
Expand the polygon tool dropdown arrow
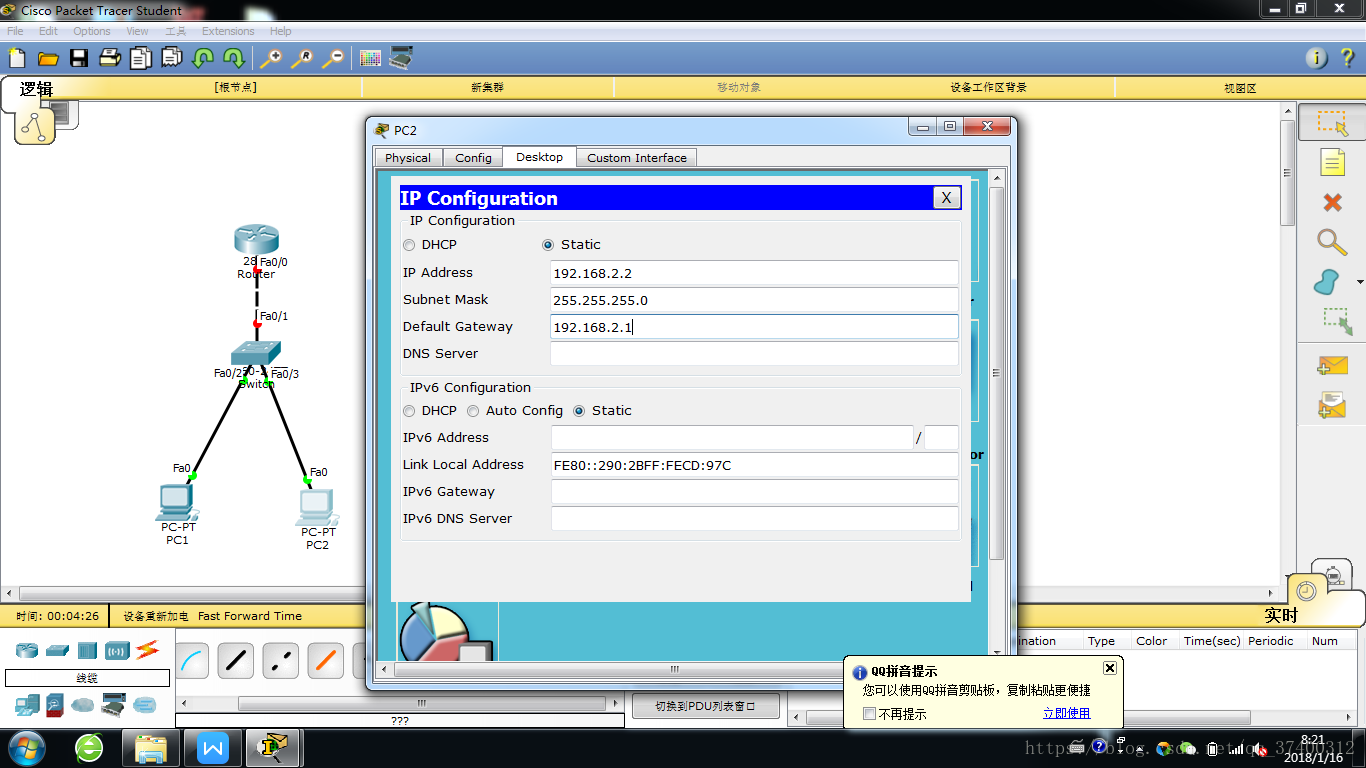coord(1360,283)
